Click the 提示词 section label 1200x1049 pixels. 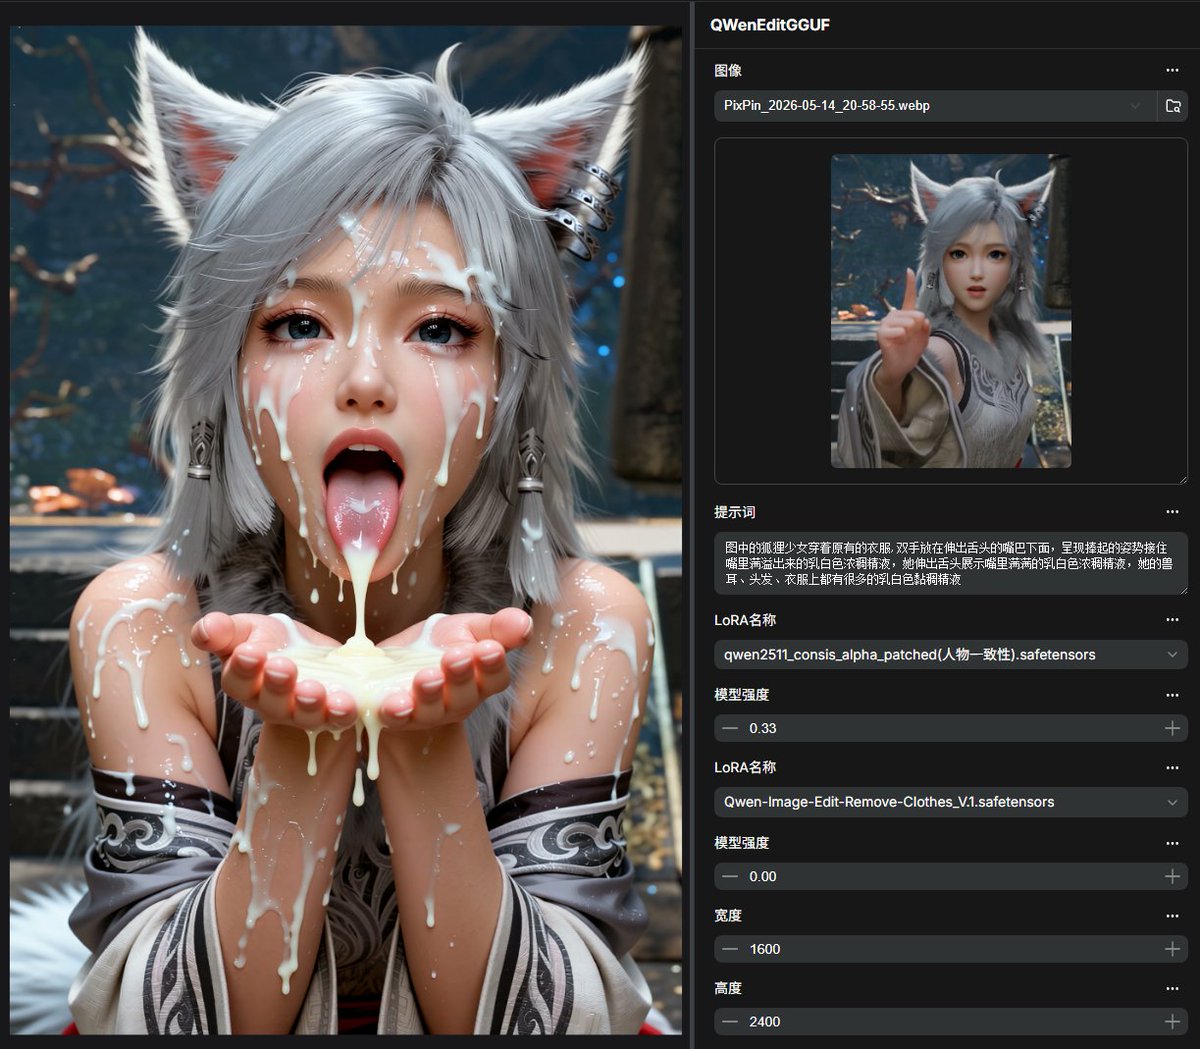coord(735,512)
